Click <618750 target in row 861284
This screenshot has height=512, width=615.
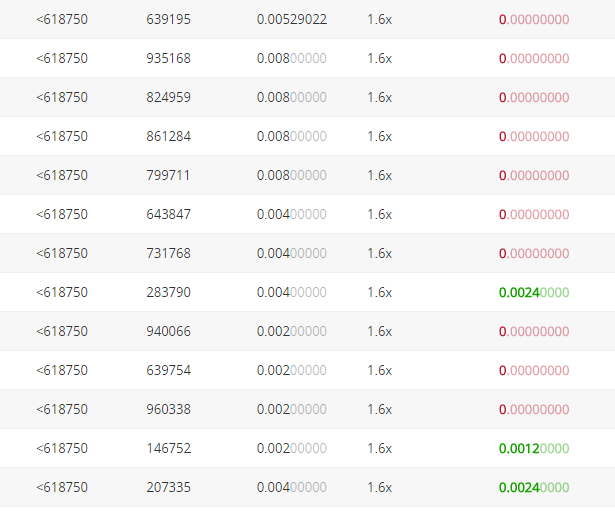coord(62,136)
